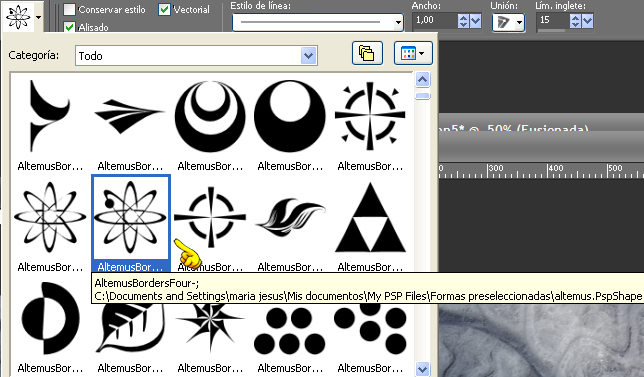Select the leaf shape thumbnail
This screenshot has width=644, height=377.
tap(130, 329)
